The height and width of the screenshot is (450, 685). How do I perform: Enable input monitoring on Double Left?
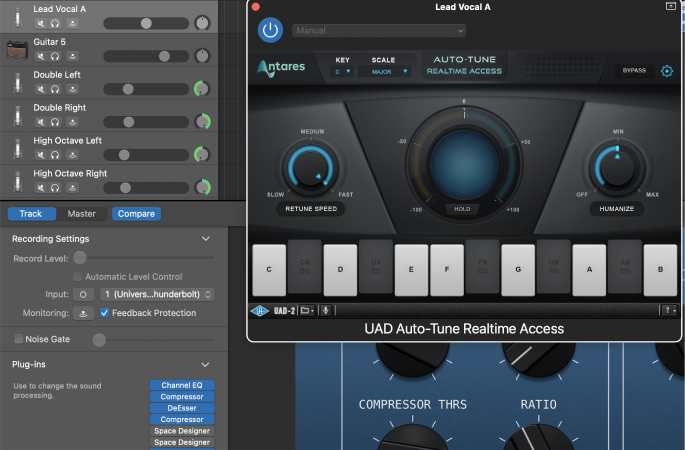pyautogui.click(x=73, y=89)
